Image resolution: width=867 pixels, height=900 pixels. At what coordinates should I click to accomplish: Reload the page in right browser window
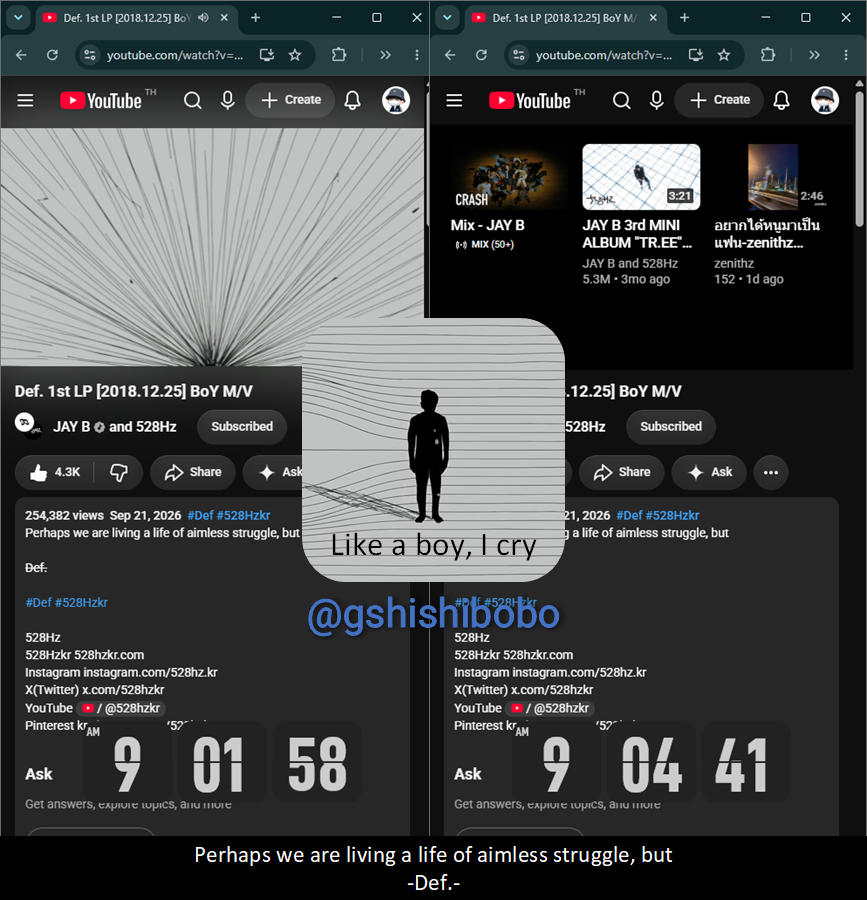click(x=481, y=55)
